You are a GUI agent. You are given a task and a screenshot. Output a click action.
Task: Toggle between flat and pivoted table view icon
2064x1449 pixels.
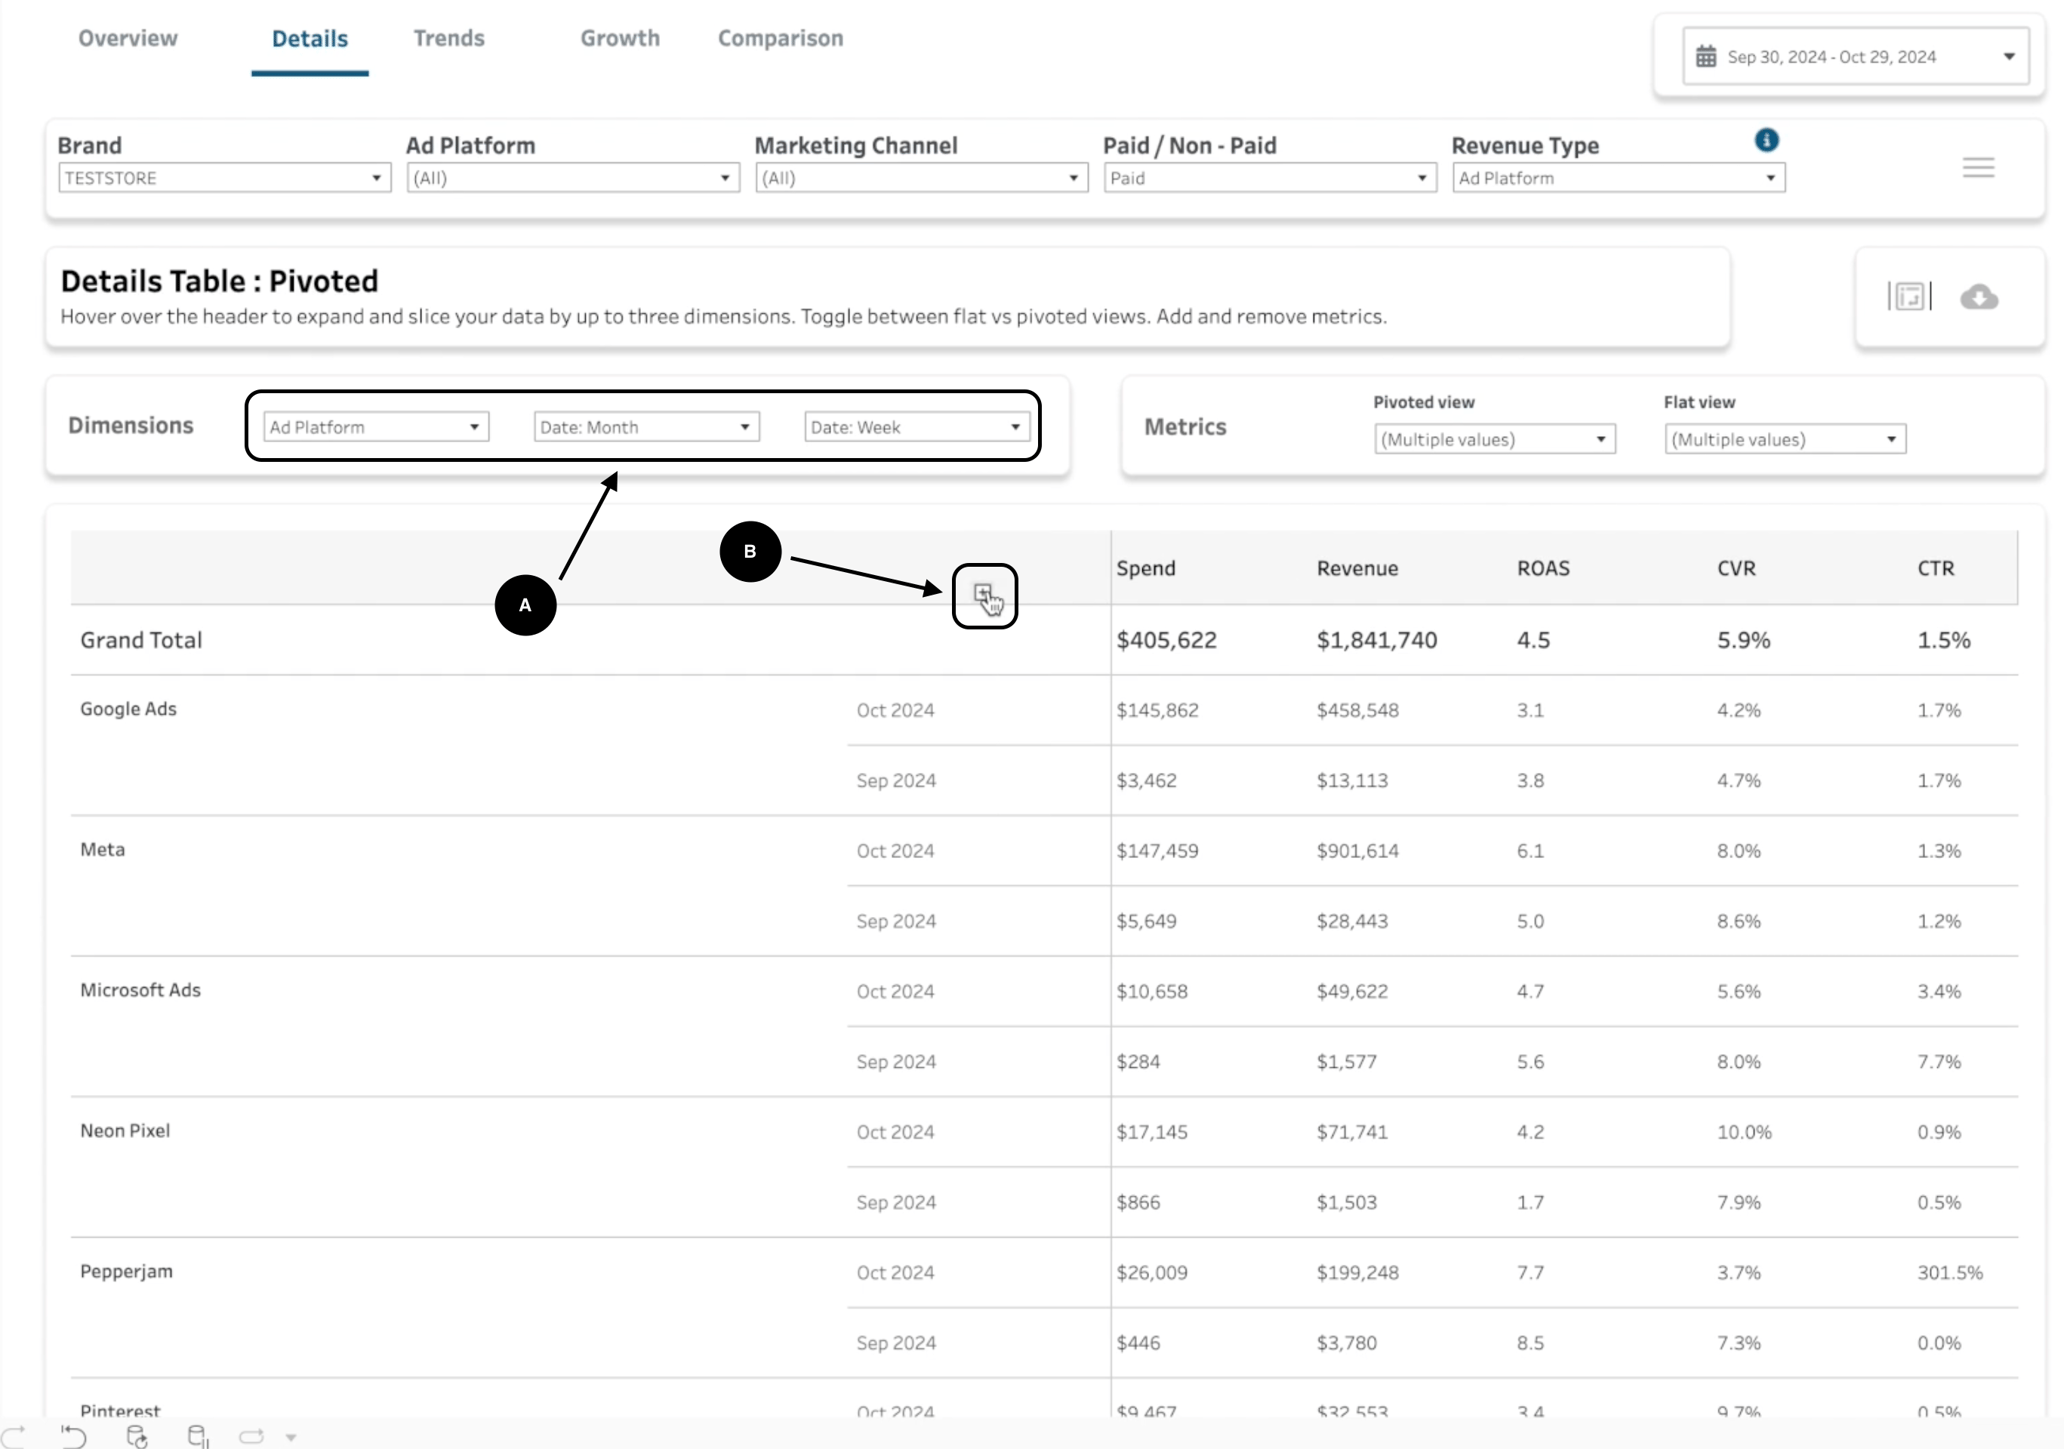pos(1908,296)
